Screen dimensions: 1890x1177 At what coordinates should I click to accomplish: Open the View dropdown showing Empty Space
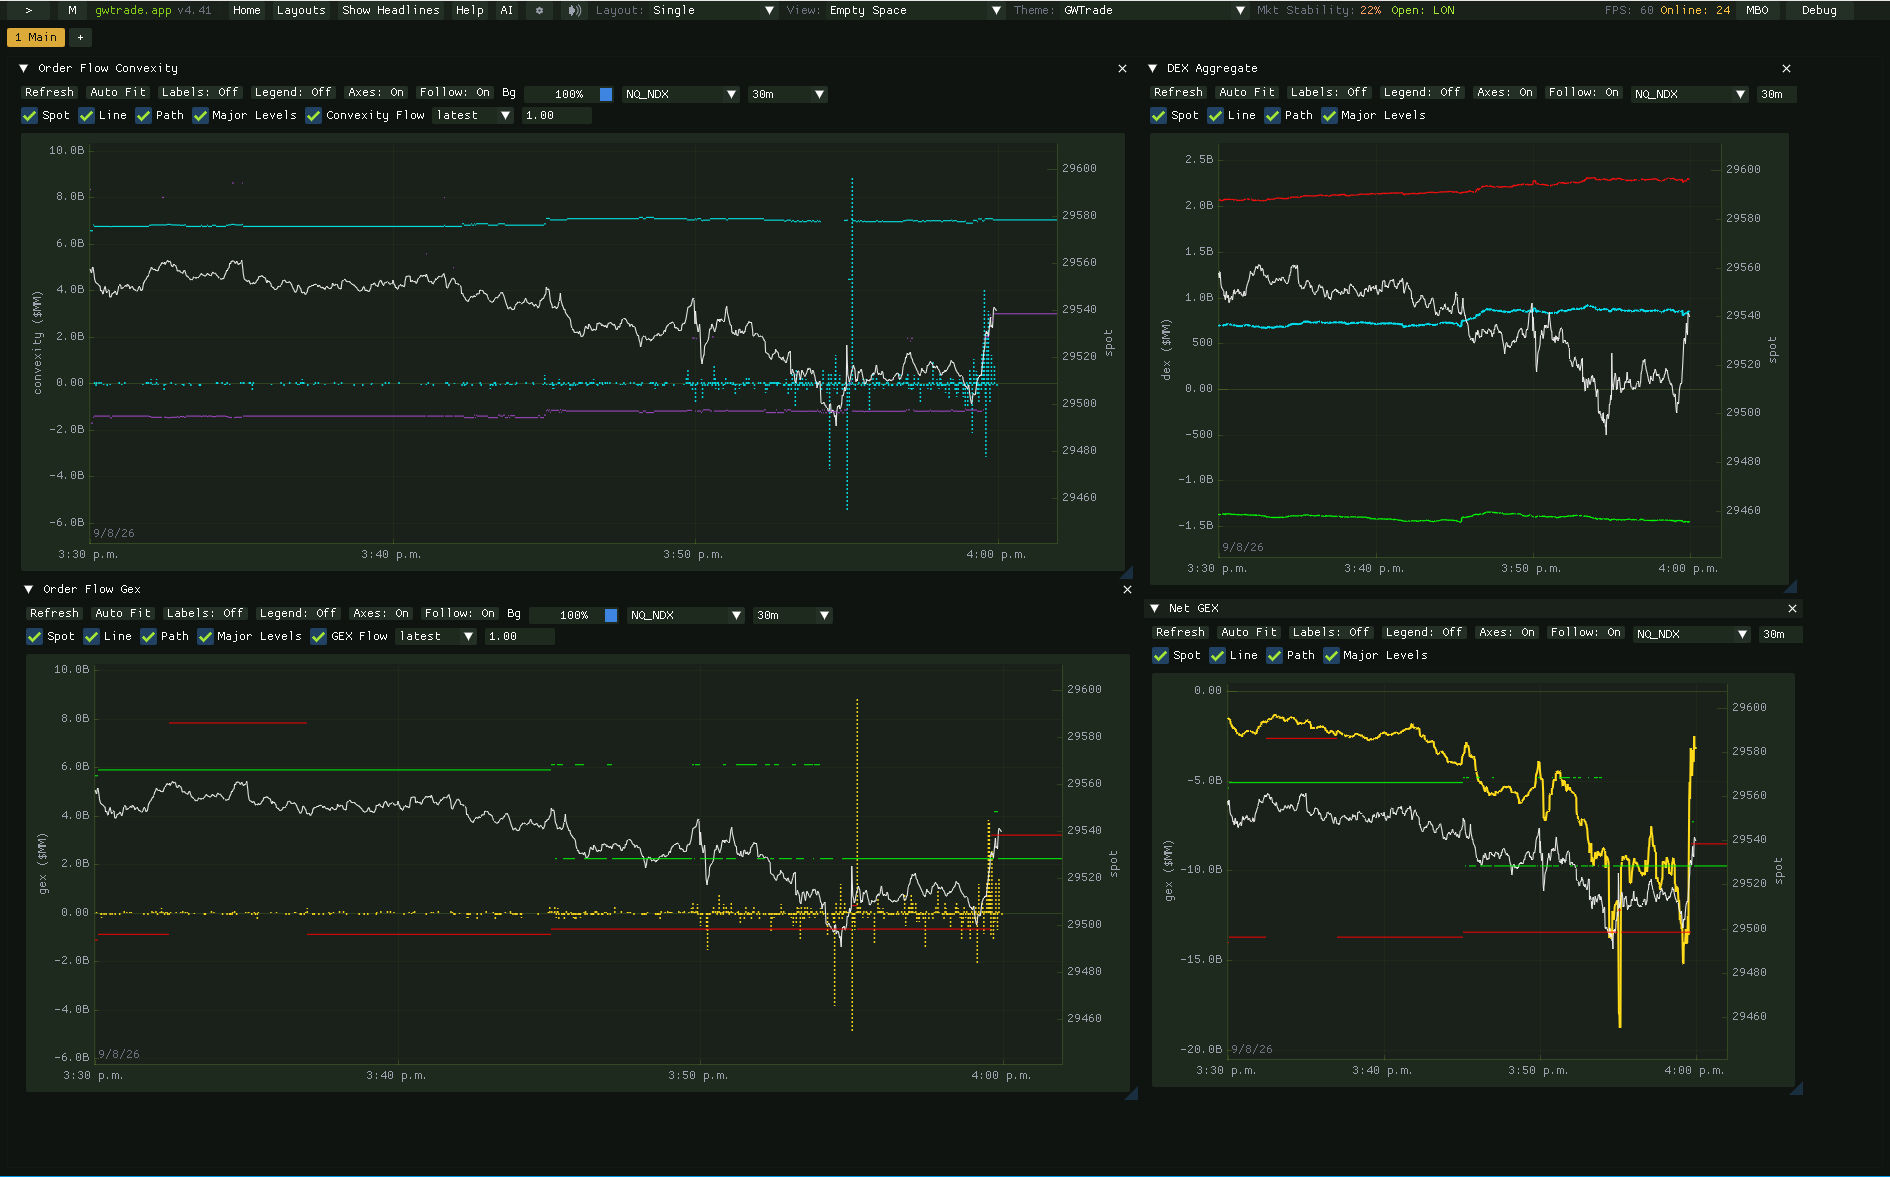click(x=915, y=10)
